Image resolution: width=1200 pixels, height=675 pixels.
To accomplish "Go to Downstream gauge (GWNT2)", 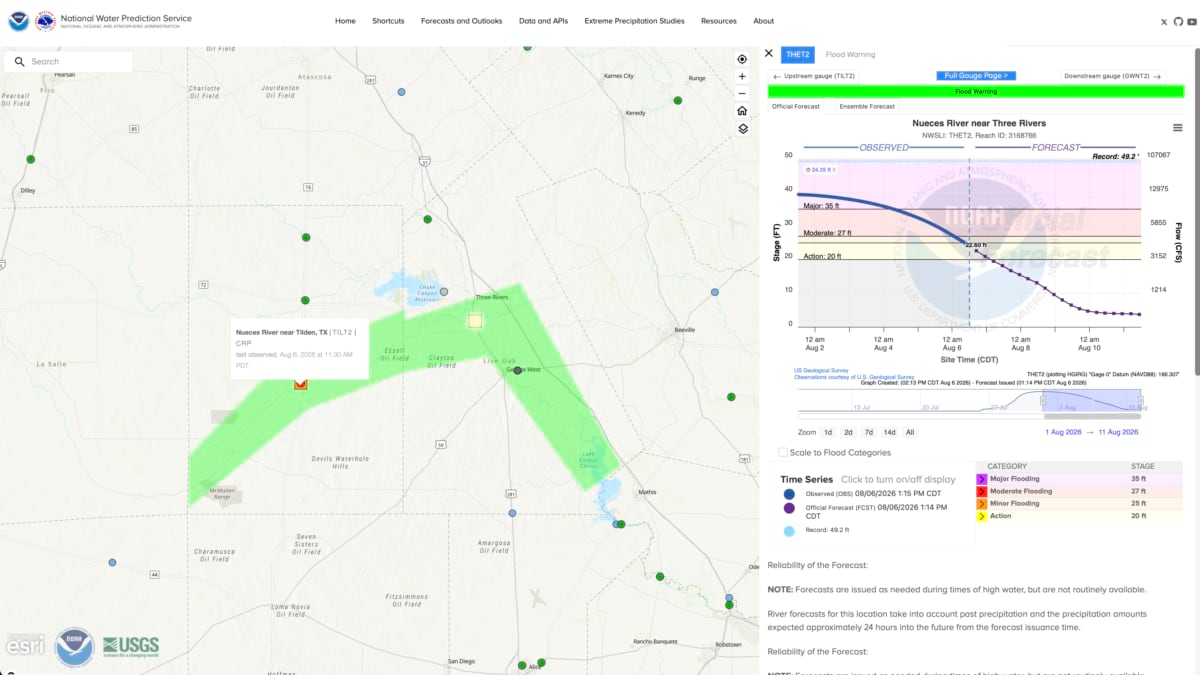I will pyautogui.click(x=1113, y=76).
